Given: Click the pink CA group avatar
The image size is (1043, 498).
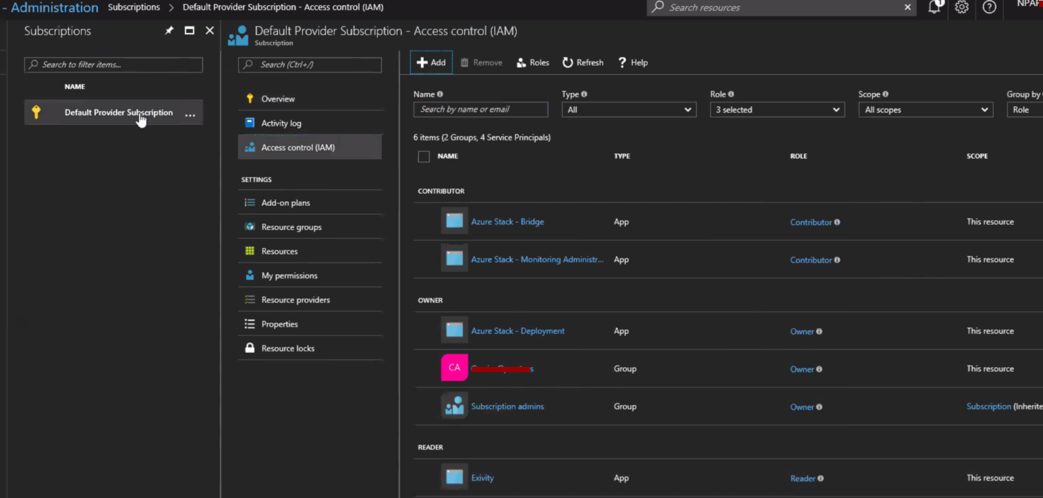Looking at the screenshot, I should point(454,367).
